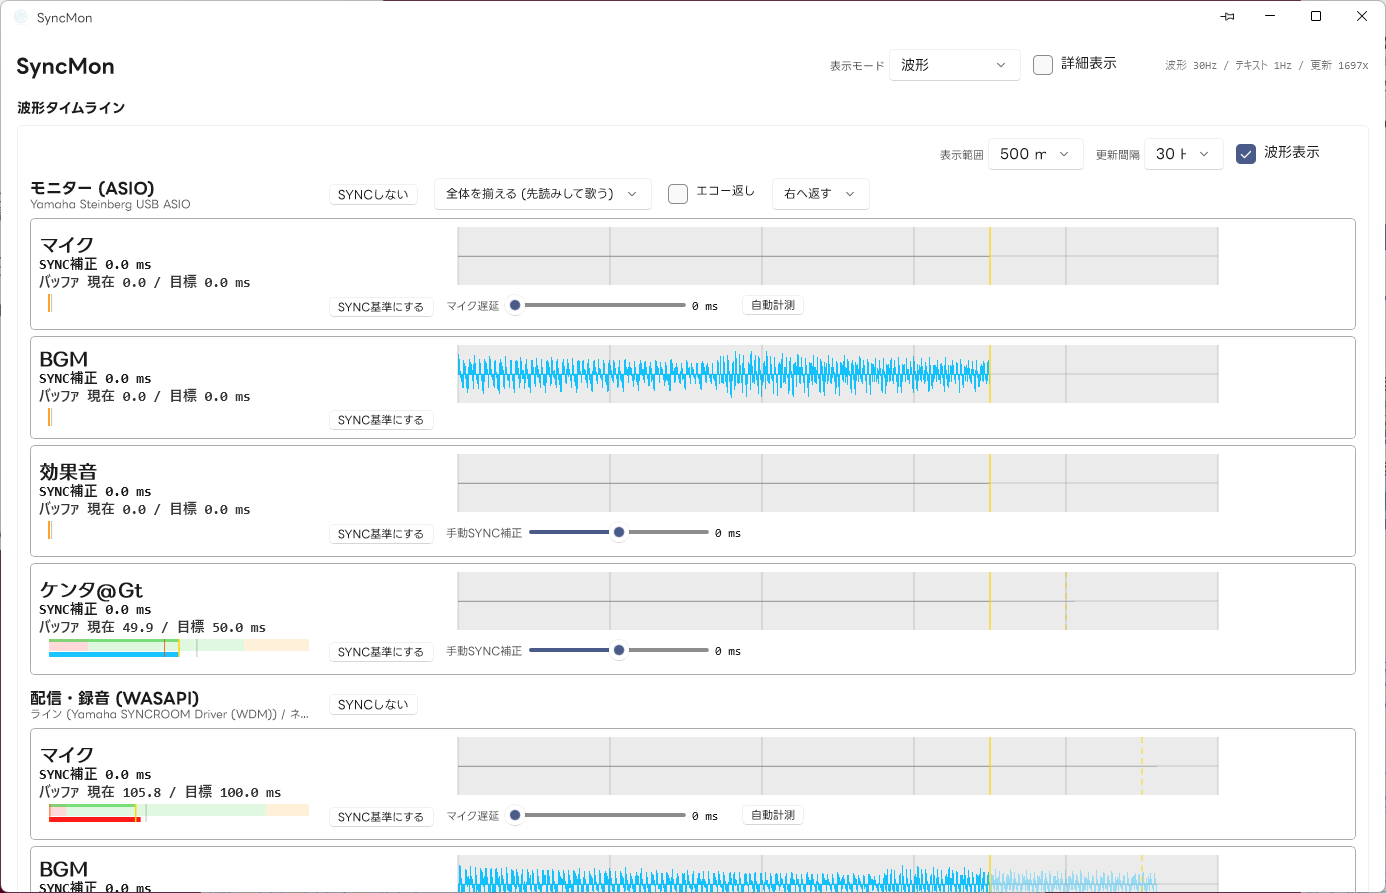
Task: Click the monitor BGM waveform display
Action: point(838,374)
